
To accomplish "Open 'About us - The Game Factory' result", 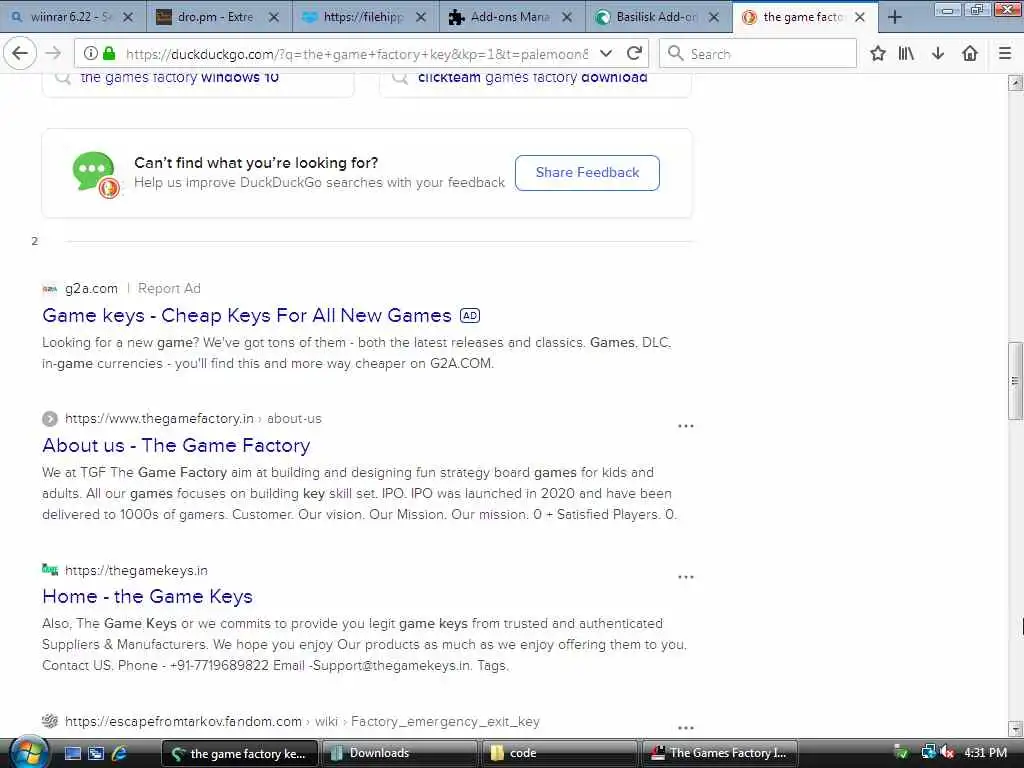I will pyautogui.click(x=176, y=445).
